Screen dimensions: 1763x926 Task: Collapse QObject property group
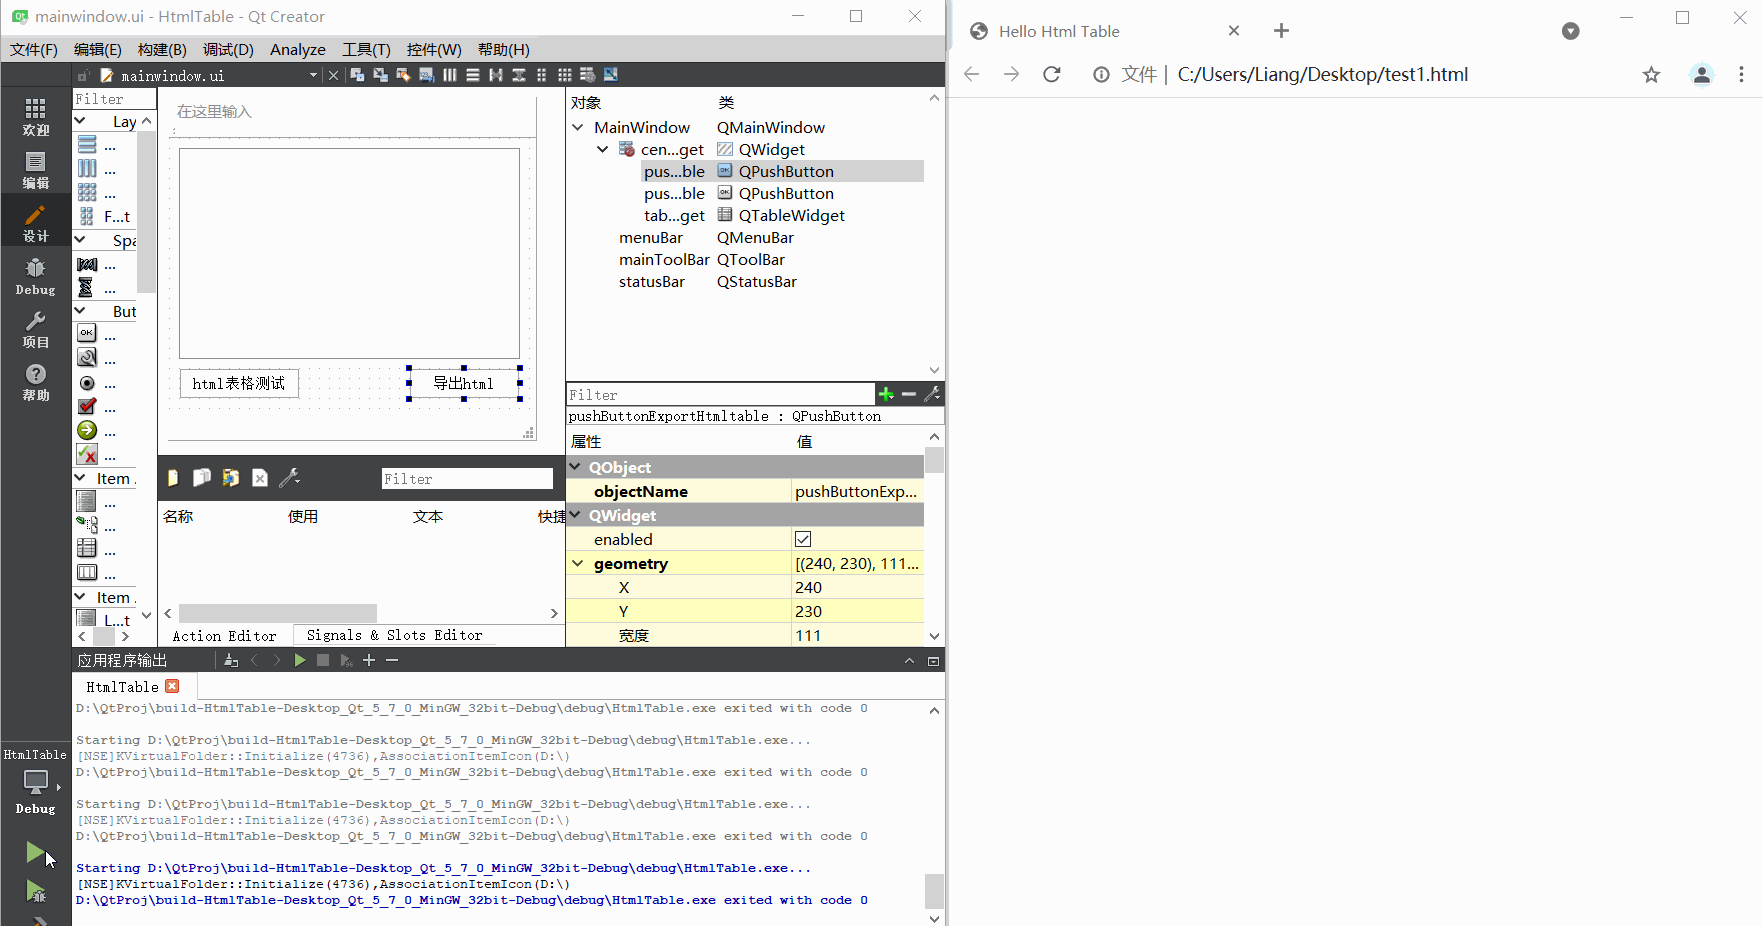coord(575,467)
